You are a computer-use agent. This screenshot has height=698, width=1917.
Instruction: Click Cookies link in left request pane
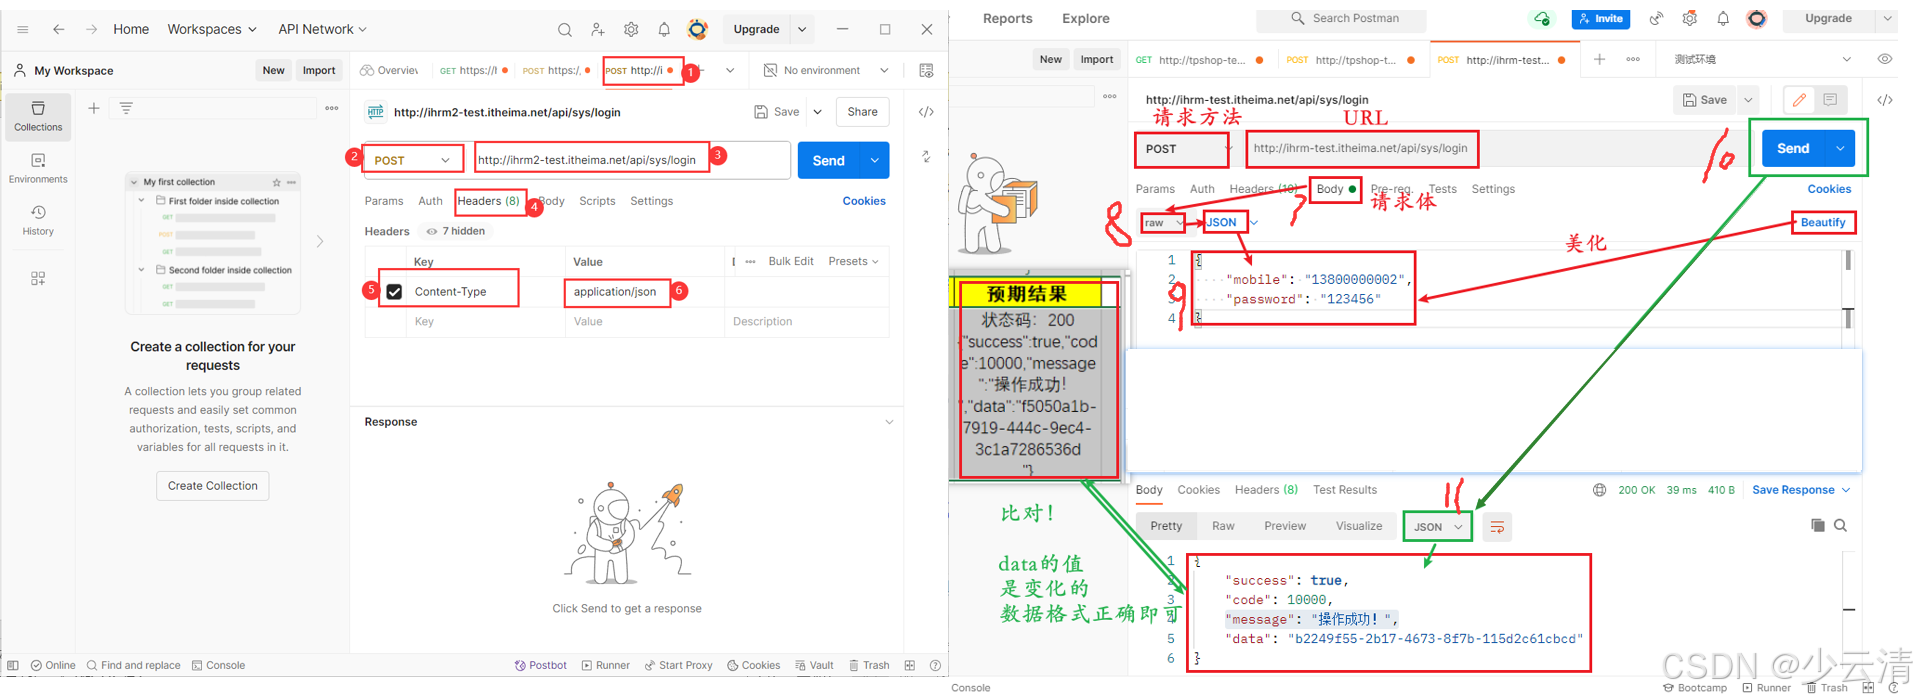864,201
